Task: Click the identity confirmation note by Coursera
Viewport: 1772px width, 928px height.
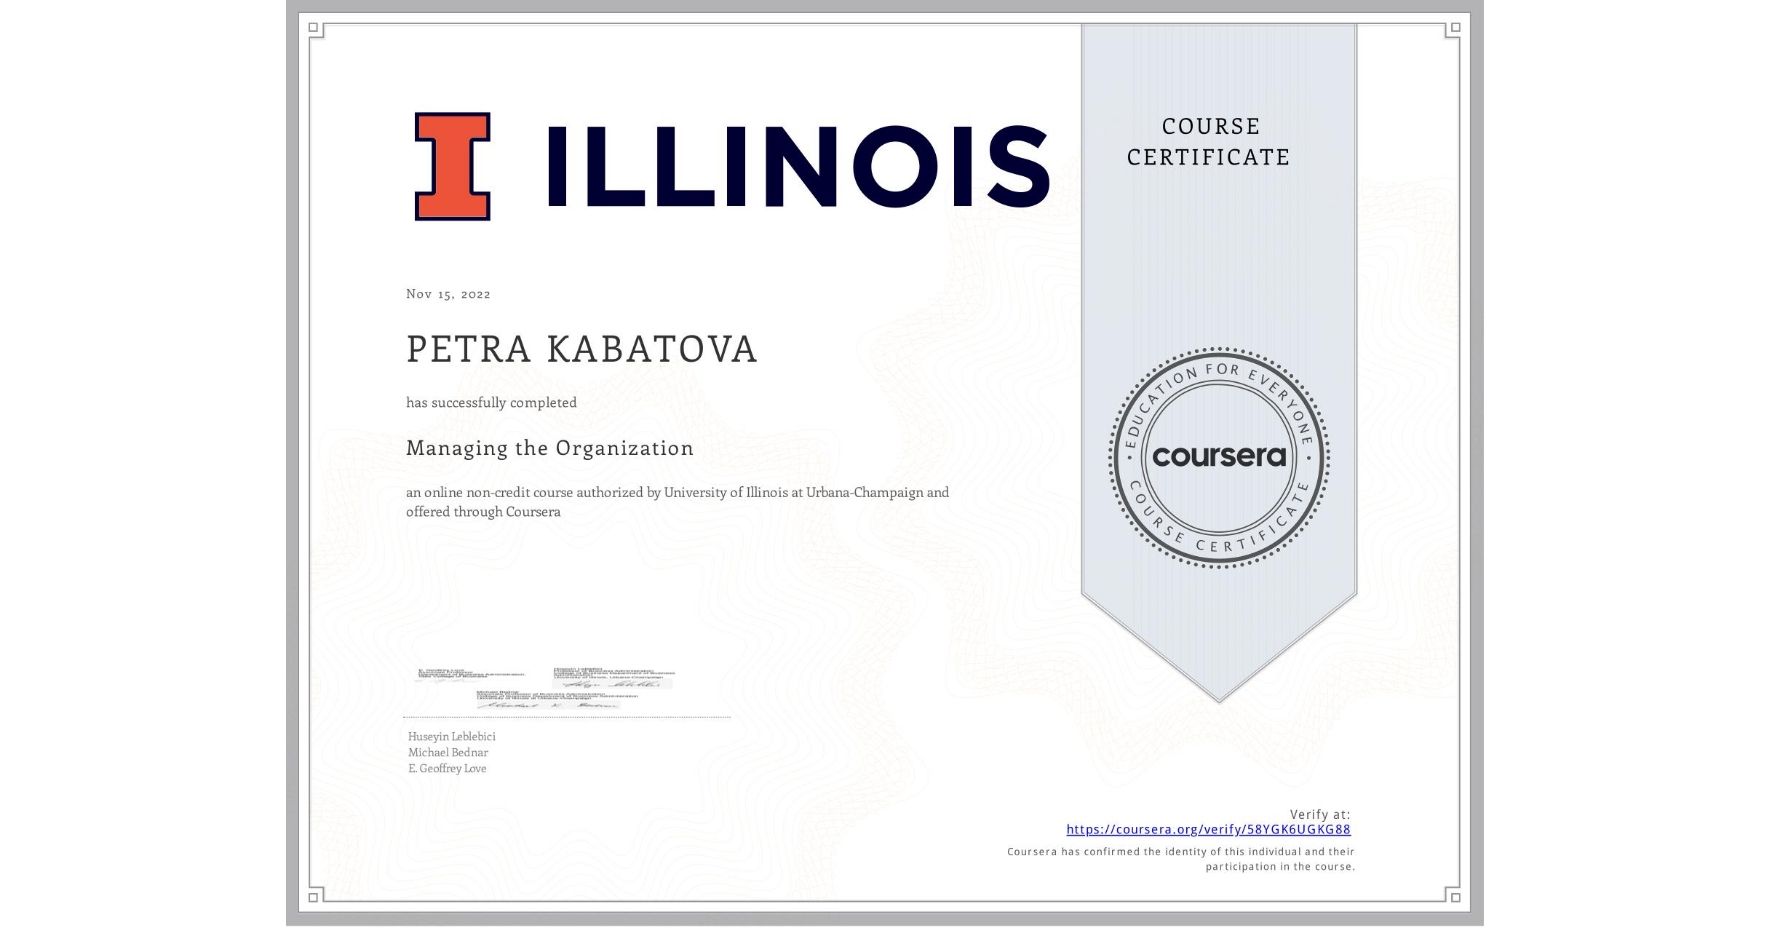Action: (1180, 859)
